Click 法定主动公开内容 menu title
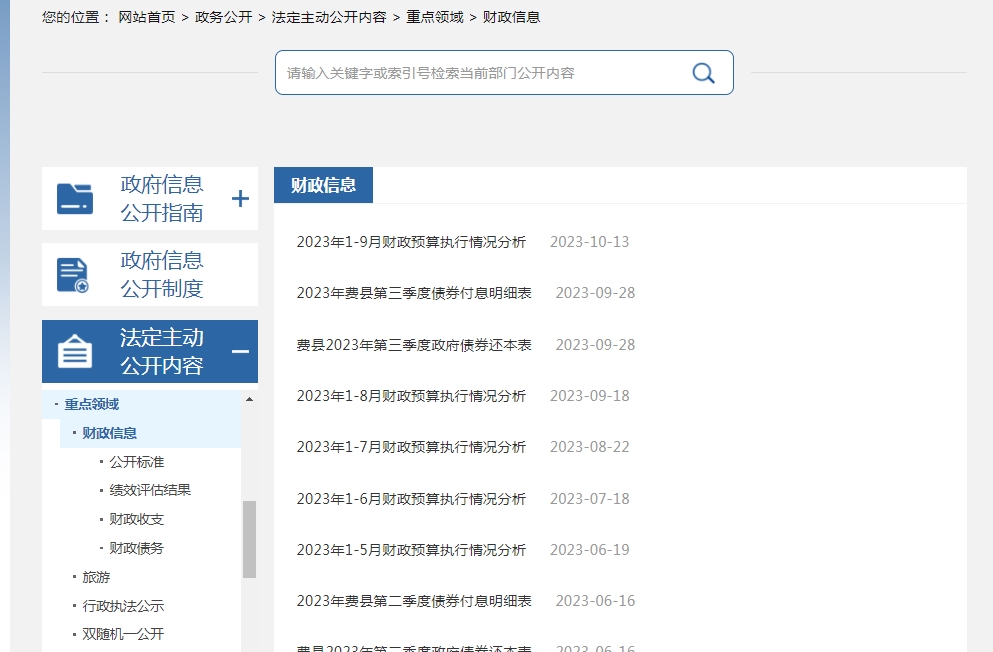Screen dimensions: 993x652 (162, 351)
